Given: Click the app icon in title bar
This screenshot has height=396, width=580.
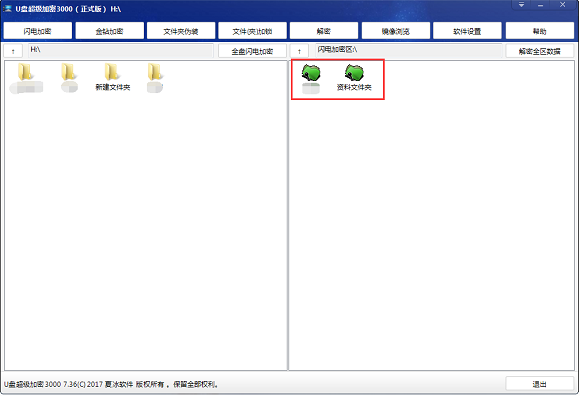Looking at the screenshot, I should pos(7,9).
